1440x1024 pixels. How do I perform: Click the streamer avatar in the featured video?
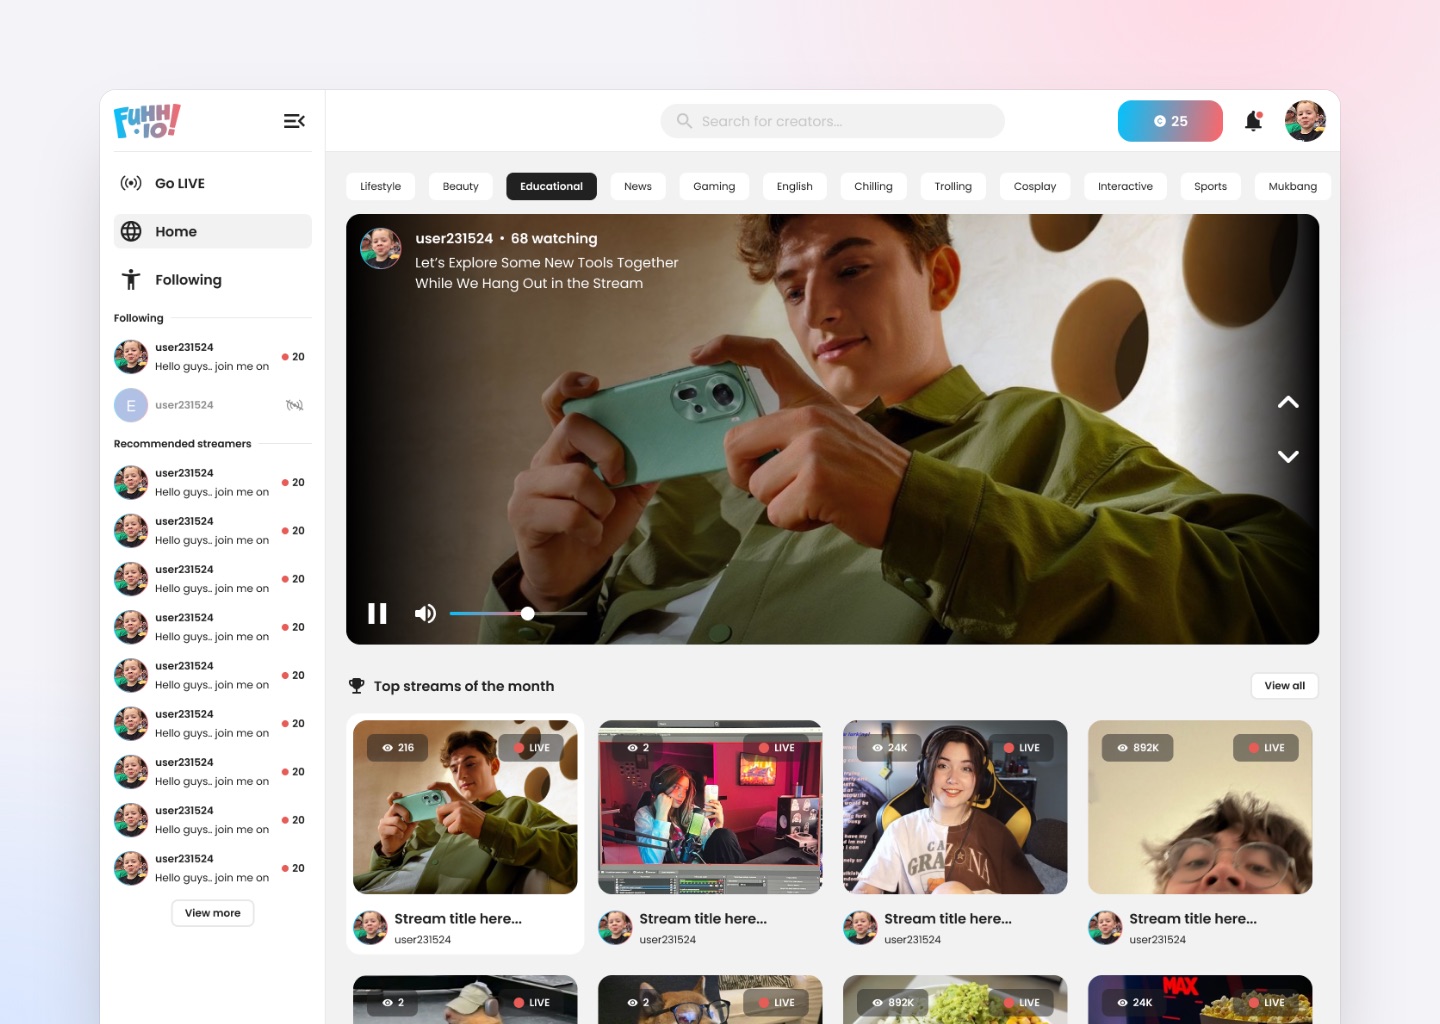click(x=381, y=248)
